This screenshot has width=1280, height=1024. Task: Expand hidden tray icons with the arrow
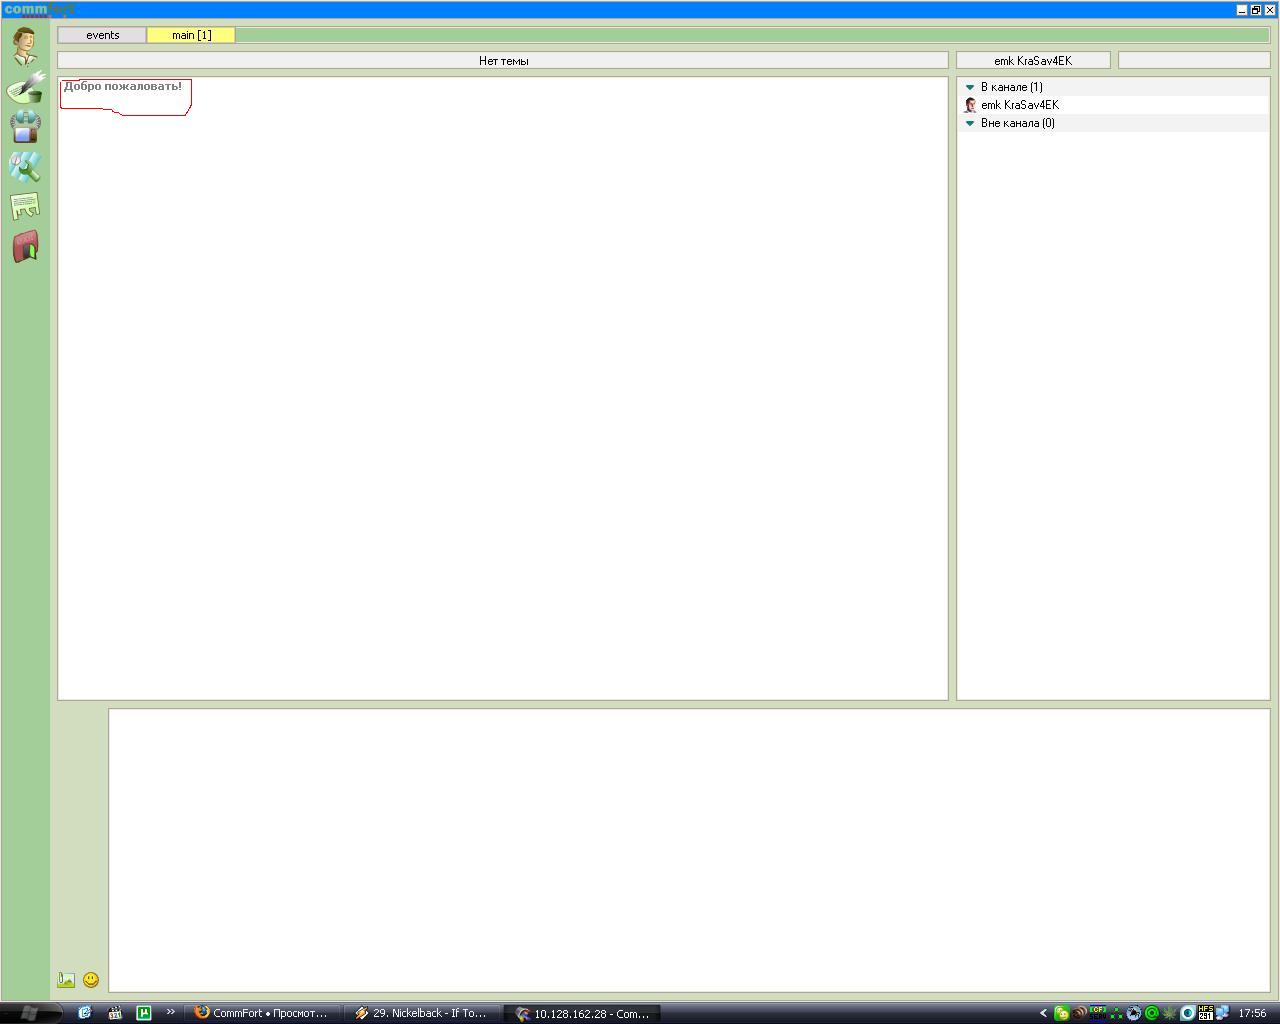(1043, 1013)
